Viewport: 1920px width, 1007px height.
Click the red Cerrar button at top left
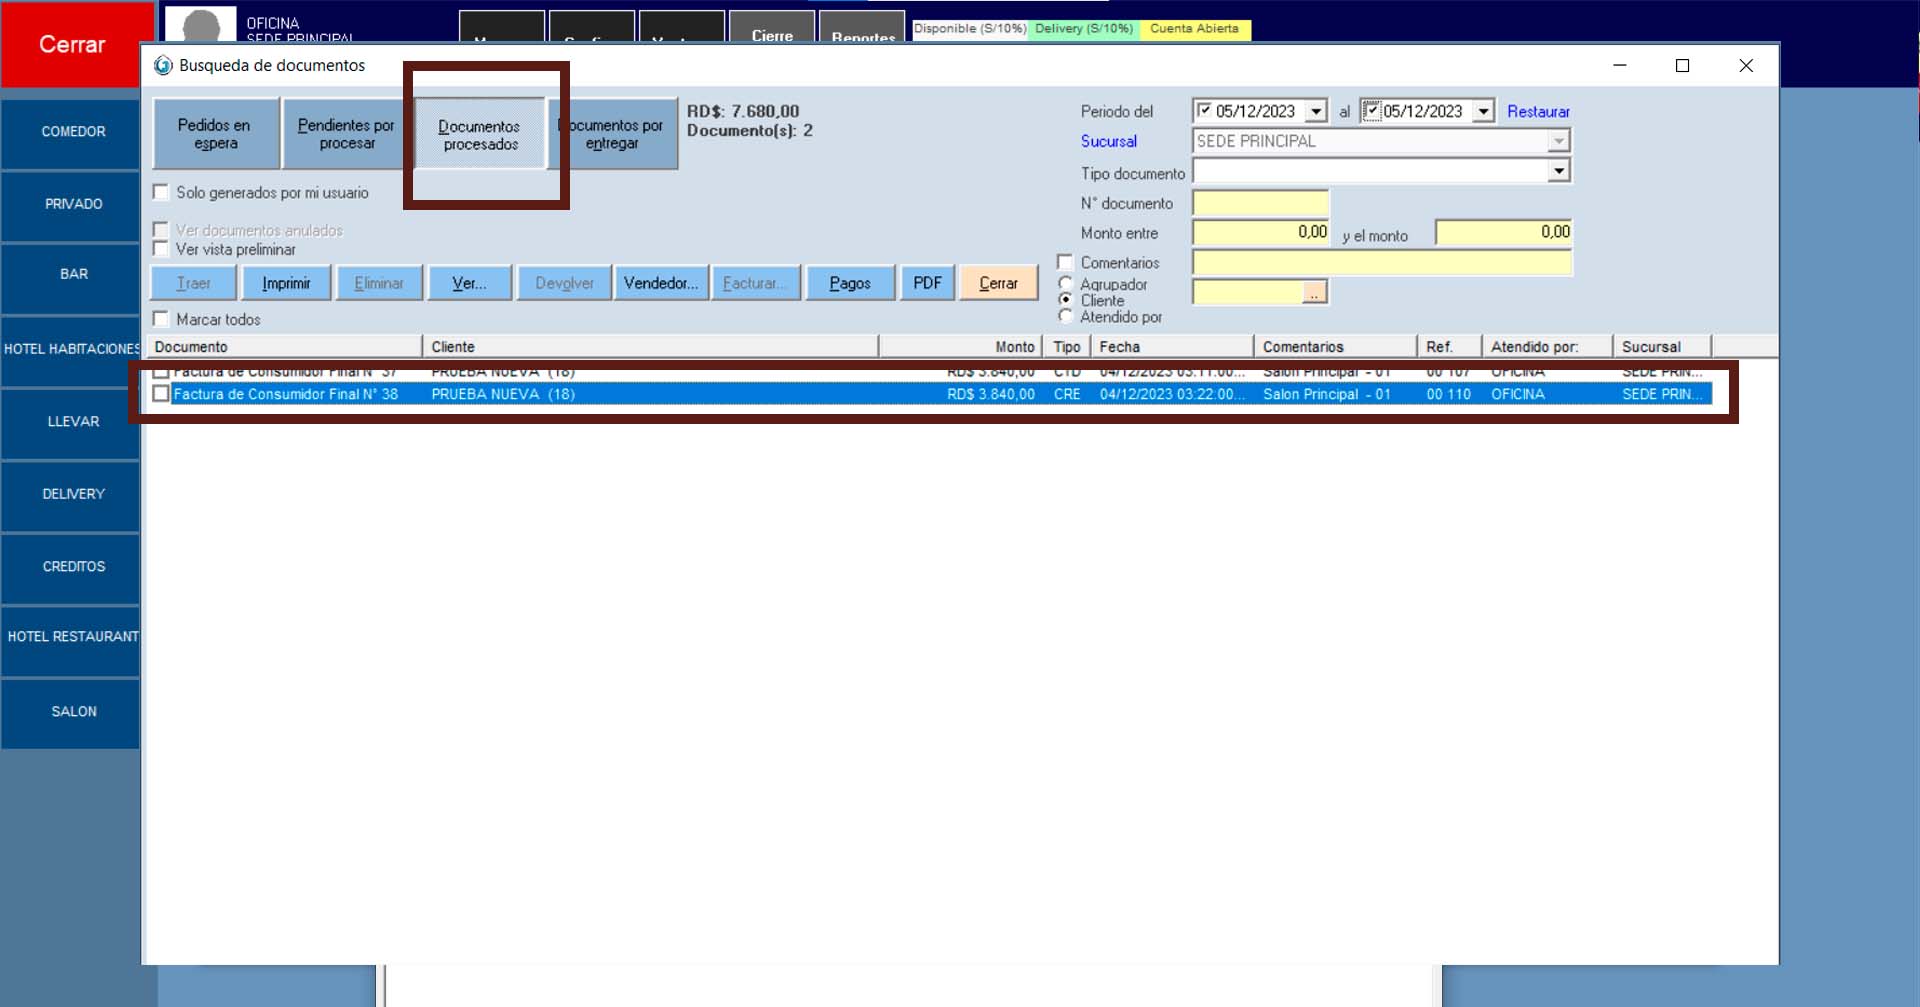point(71,45)
